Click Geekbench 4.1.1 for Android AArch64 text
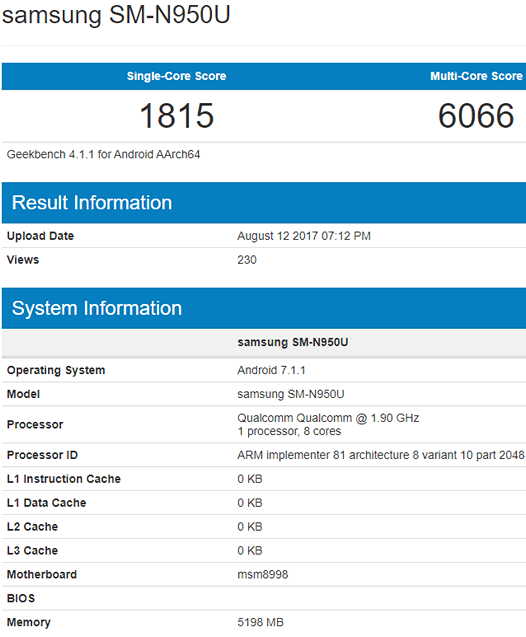 click(104, 154)
